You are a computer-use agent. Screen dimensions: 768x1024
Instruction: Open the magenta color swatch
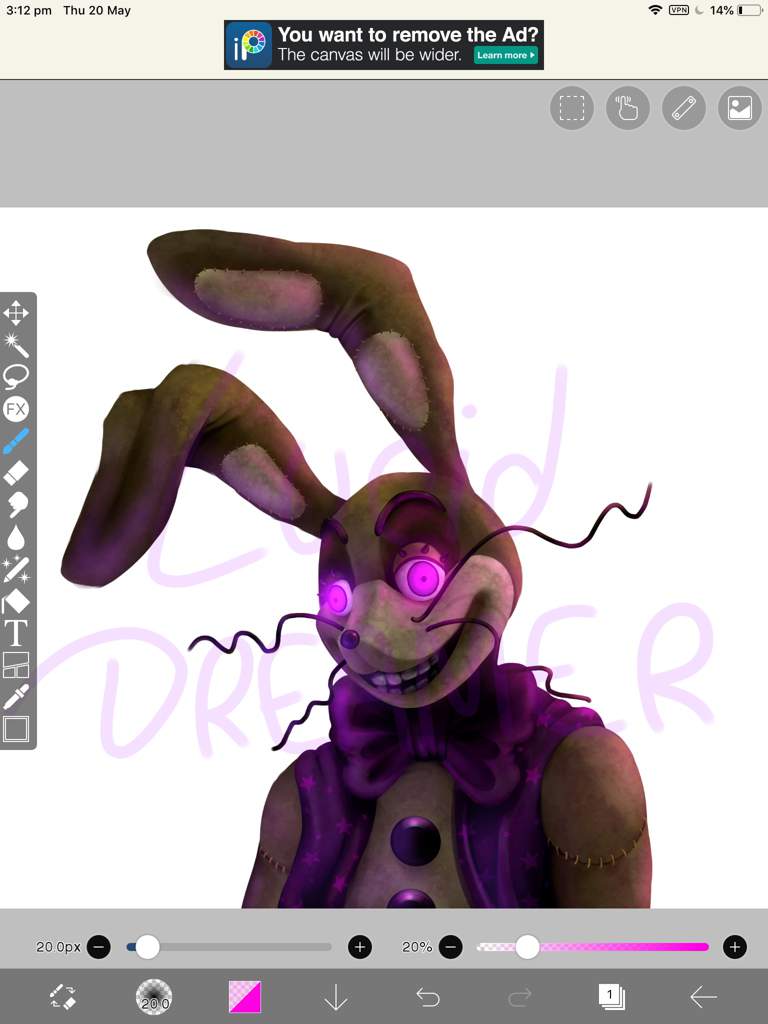tap(245, 996)
